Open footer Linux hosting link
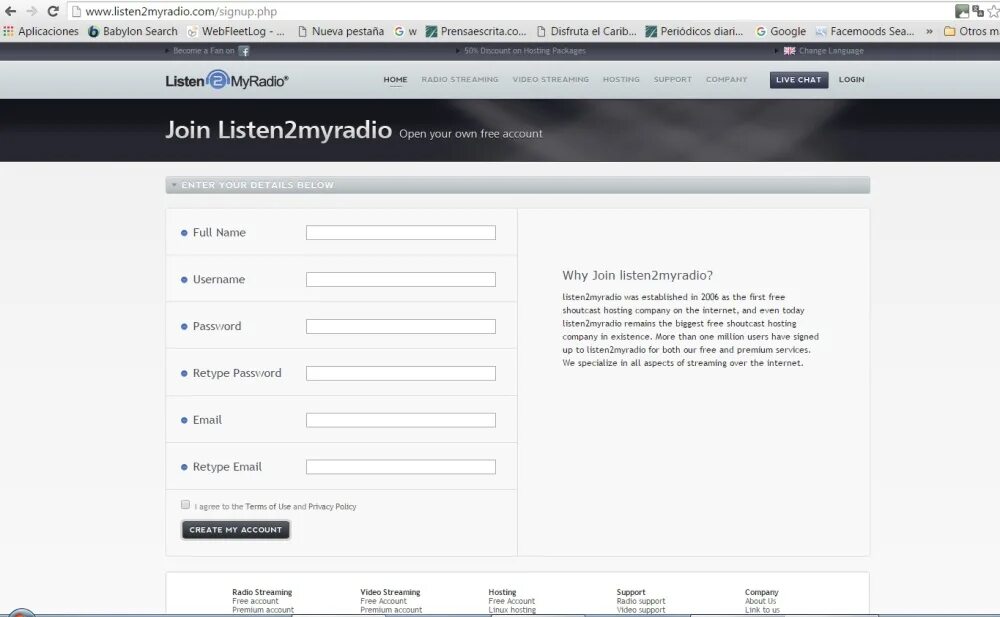Screen dimensions: 1000x617 (512, 610)
